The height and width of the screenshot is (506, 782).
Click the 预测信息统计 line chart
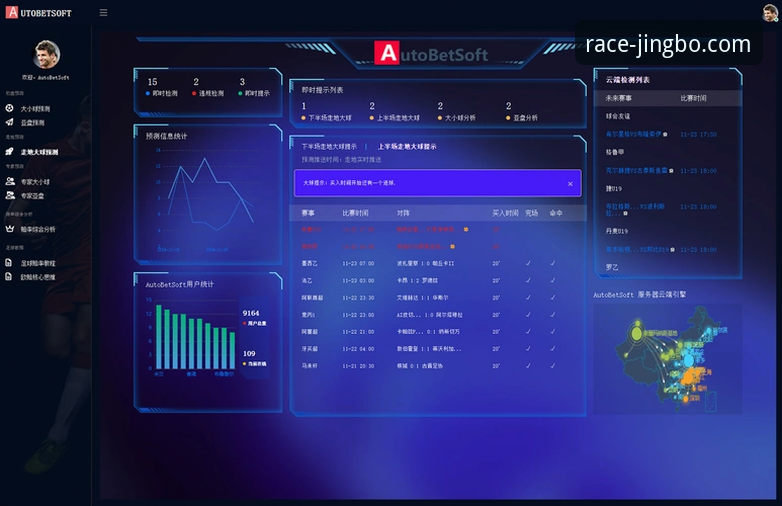pyautogui.click(x=205, y=199)
